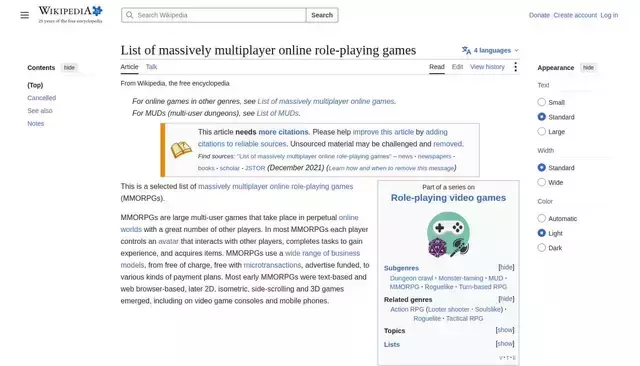Image resolution: width=640 pixels, height=366 pixels.
Task: Open Dungeon crawl subgenre link
Action: (x=411, y=278)
